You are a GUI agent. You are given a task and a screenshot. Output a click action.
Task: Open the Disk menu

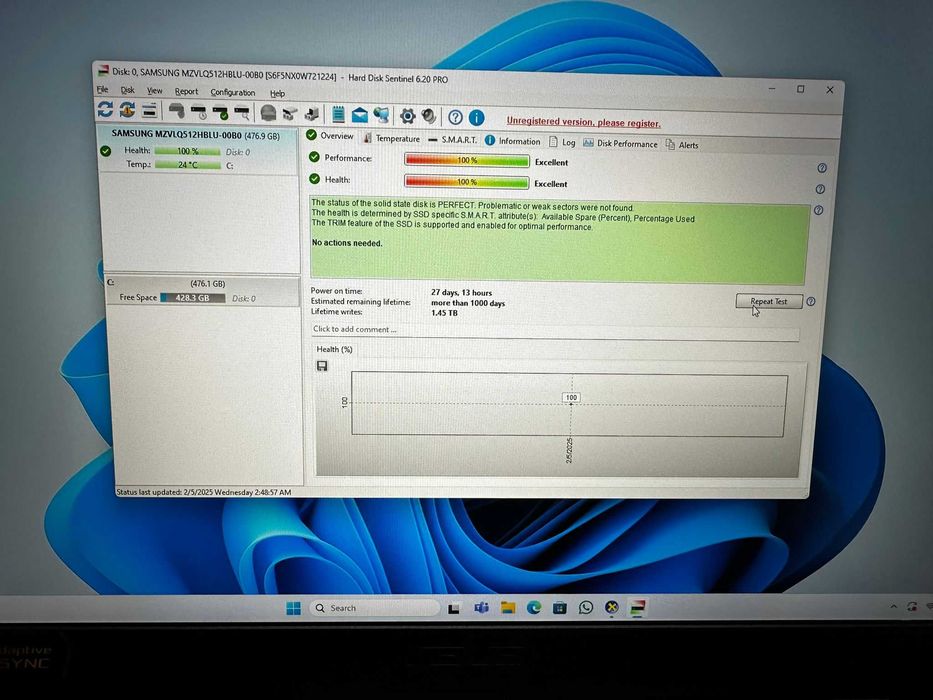pos(127,90)
